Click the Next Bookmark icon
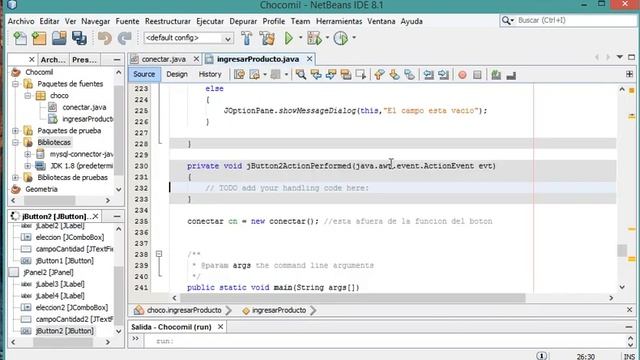The width and height of the screenshot is (640, 360). (394, 74)
